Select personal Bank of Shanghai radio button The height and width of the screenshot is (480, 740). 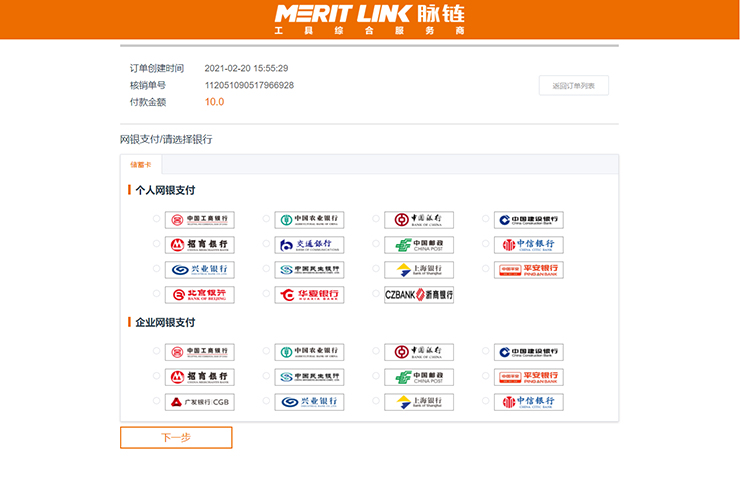376,269
